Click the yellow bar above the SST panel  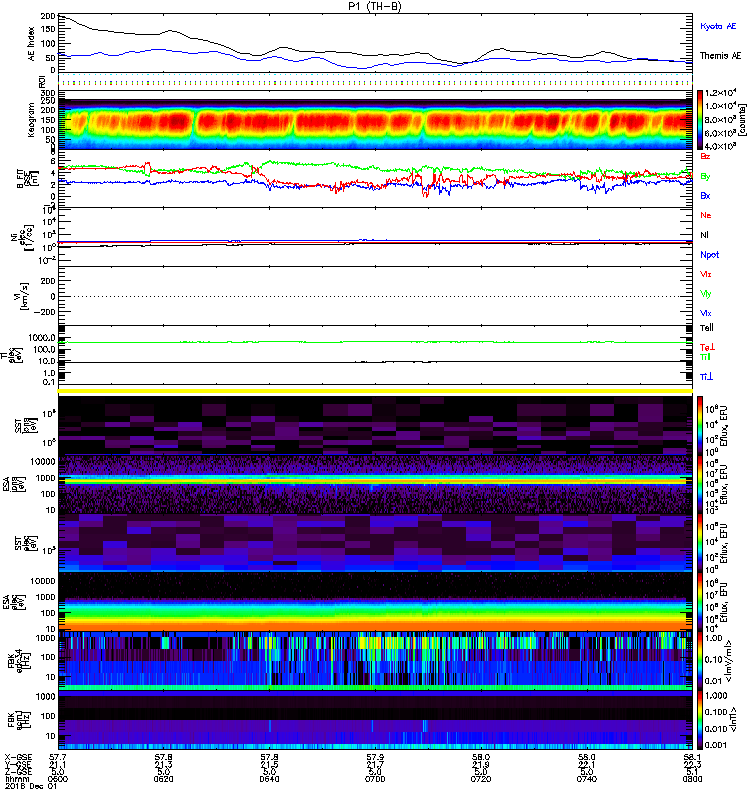(x=375, y=391)
